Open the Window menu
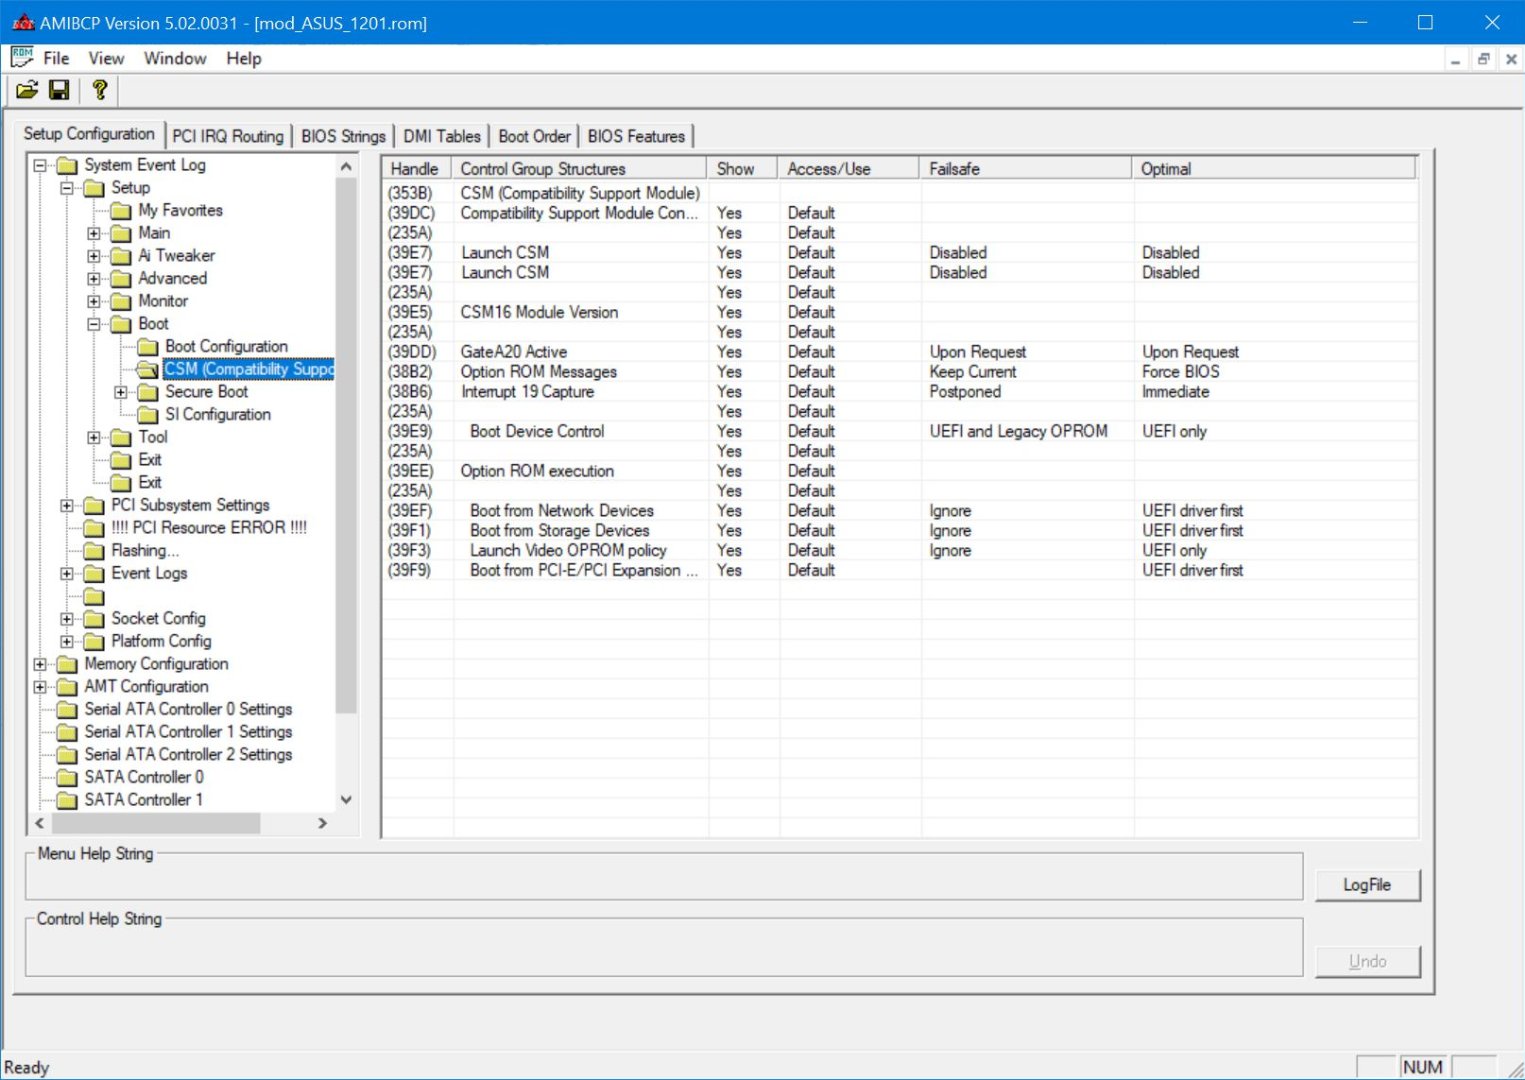Viewport: 1525px width, 1080px height. (175, 58)
